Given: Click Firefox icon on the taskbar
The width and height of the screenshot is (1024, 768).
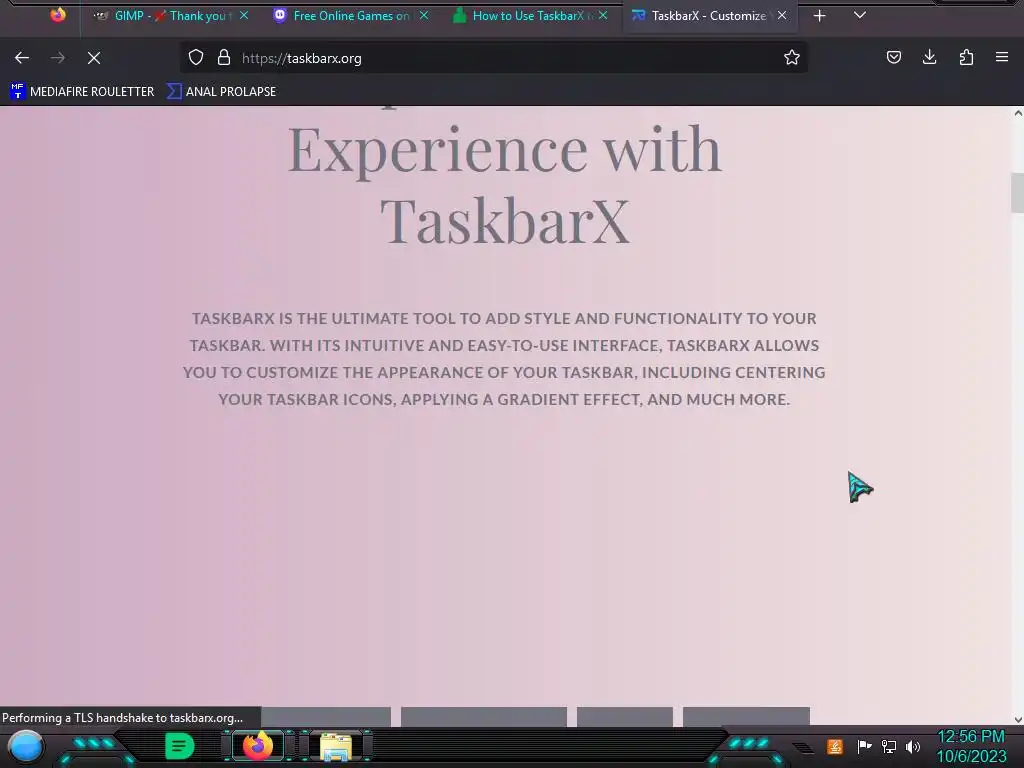Looking at the screenshot, I should [258, 745].
